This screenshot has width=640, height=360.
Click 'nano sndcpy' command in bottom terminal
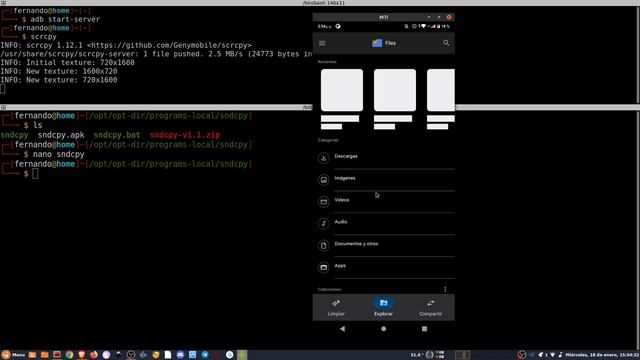coord(58,154)
